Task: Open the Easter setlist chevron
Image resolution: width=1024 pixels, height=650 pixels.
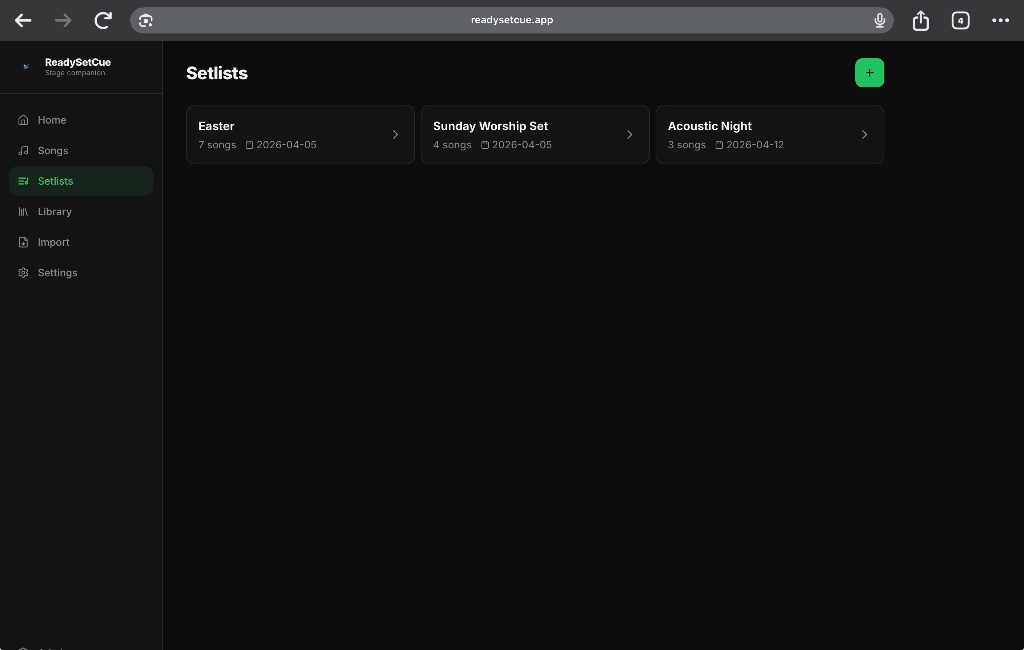Action: tap(395, 135)
